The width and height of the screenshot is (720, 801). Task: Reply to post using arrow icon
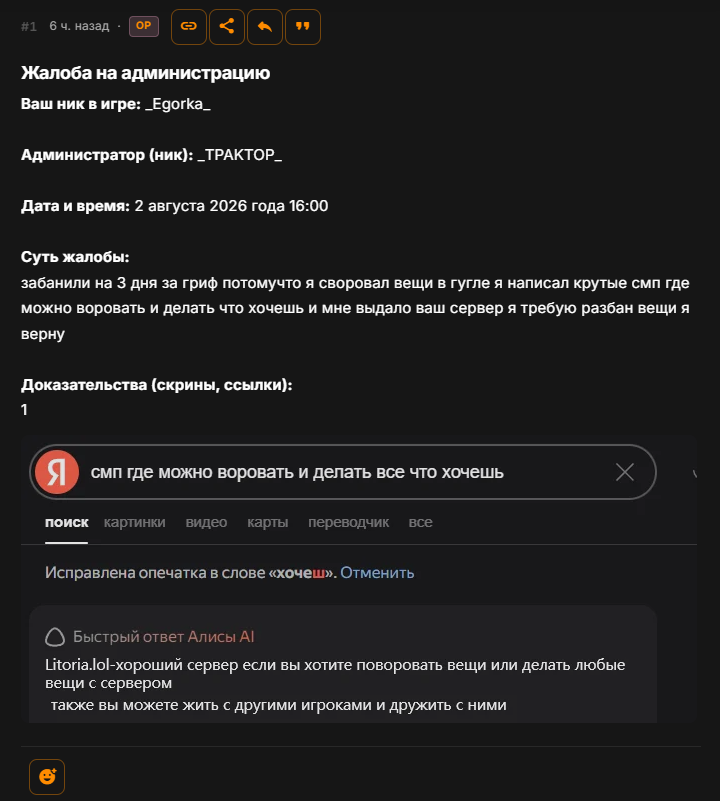tap(265, 27)
